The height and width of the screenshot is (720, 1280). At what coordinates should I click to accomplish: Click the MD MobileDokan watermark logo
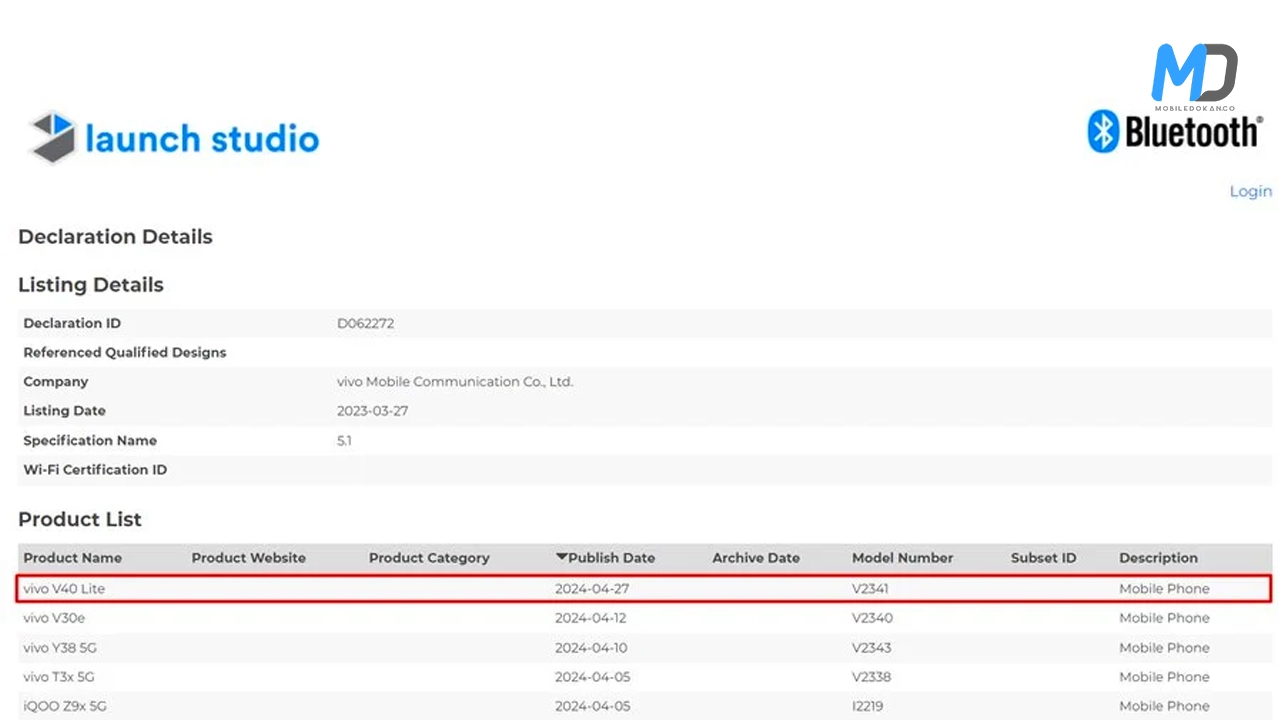1194,77
